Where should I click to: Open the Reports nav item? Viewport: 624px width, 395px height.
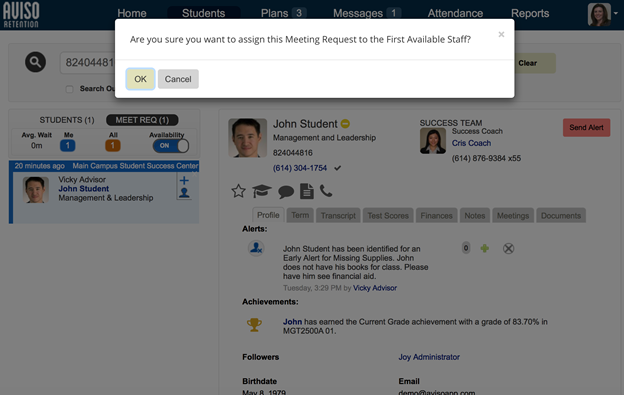pyautogui.click(x=530, y=13)
